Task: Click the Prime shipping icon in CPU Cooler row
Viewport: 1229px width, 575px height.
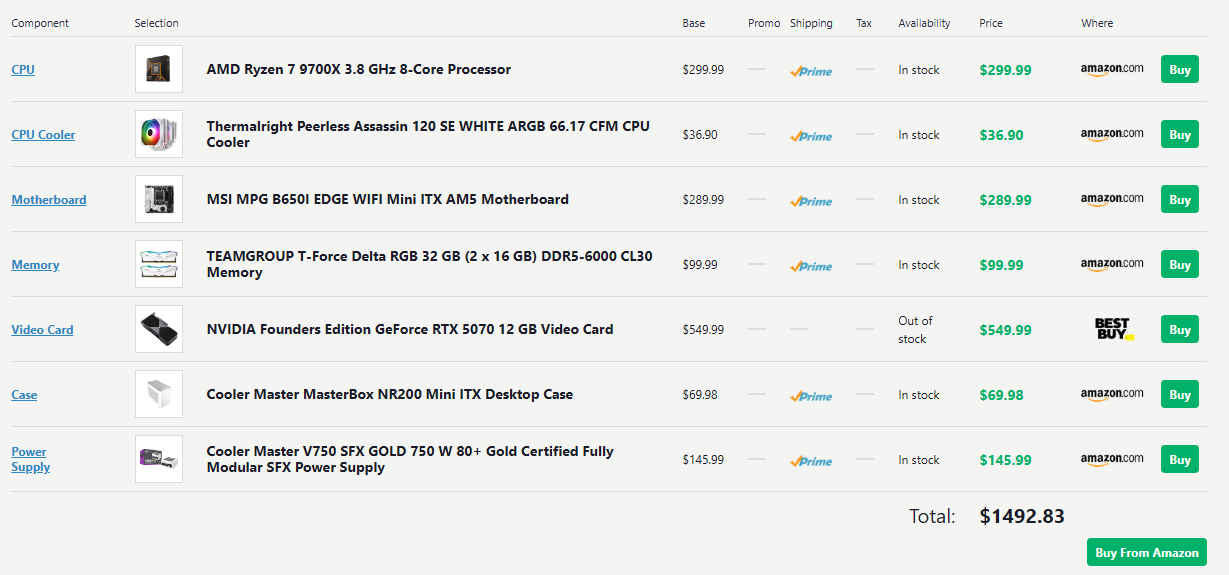Action: point(811,136)
